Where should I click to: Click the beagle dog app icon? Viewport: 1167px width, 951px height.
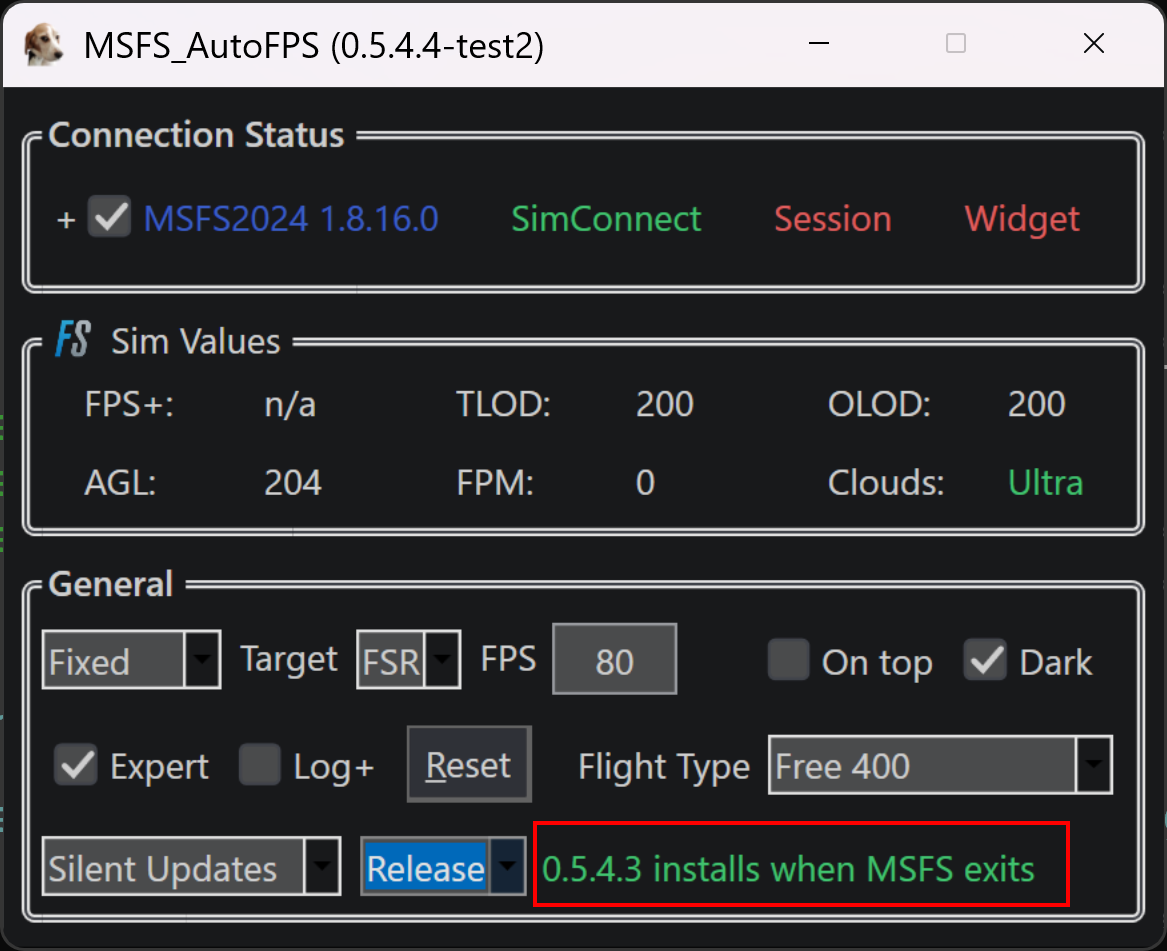tap(43, 45)
